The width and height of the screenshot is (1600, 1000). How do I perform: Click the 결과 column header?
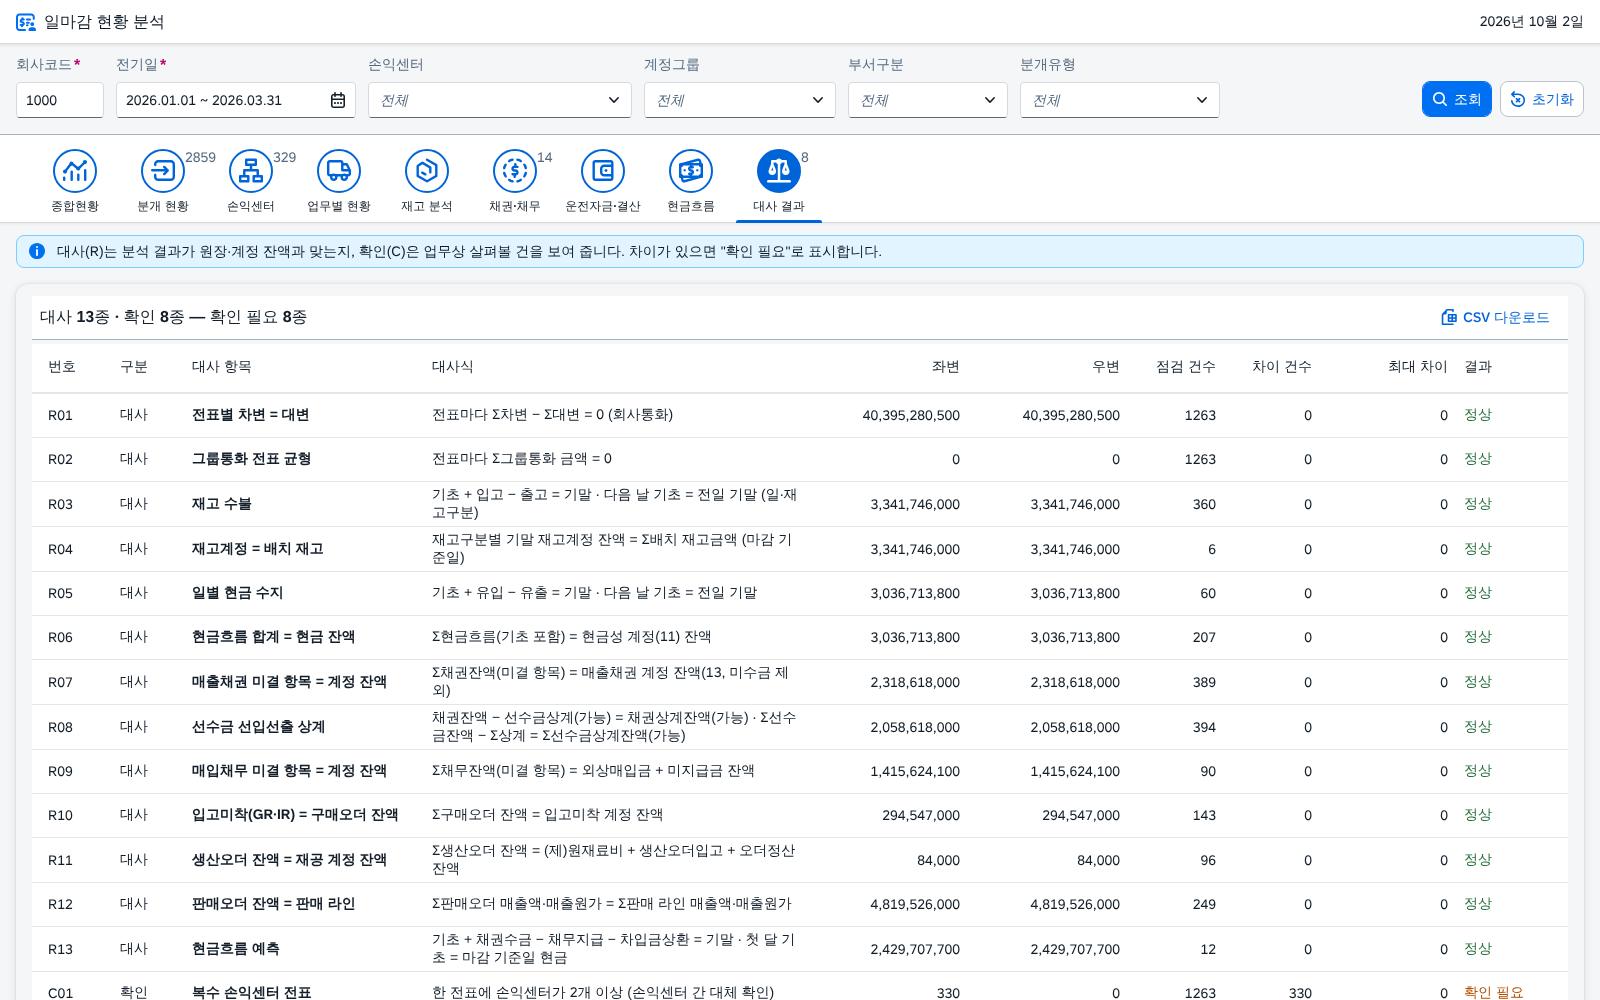tap(1478, 367)
